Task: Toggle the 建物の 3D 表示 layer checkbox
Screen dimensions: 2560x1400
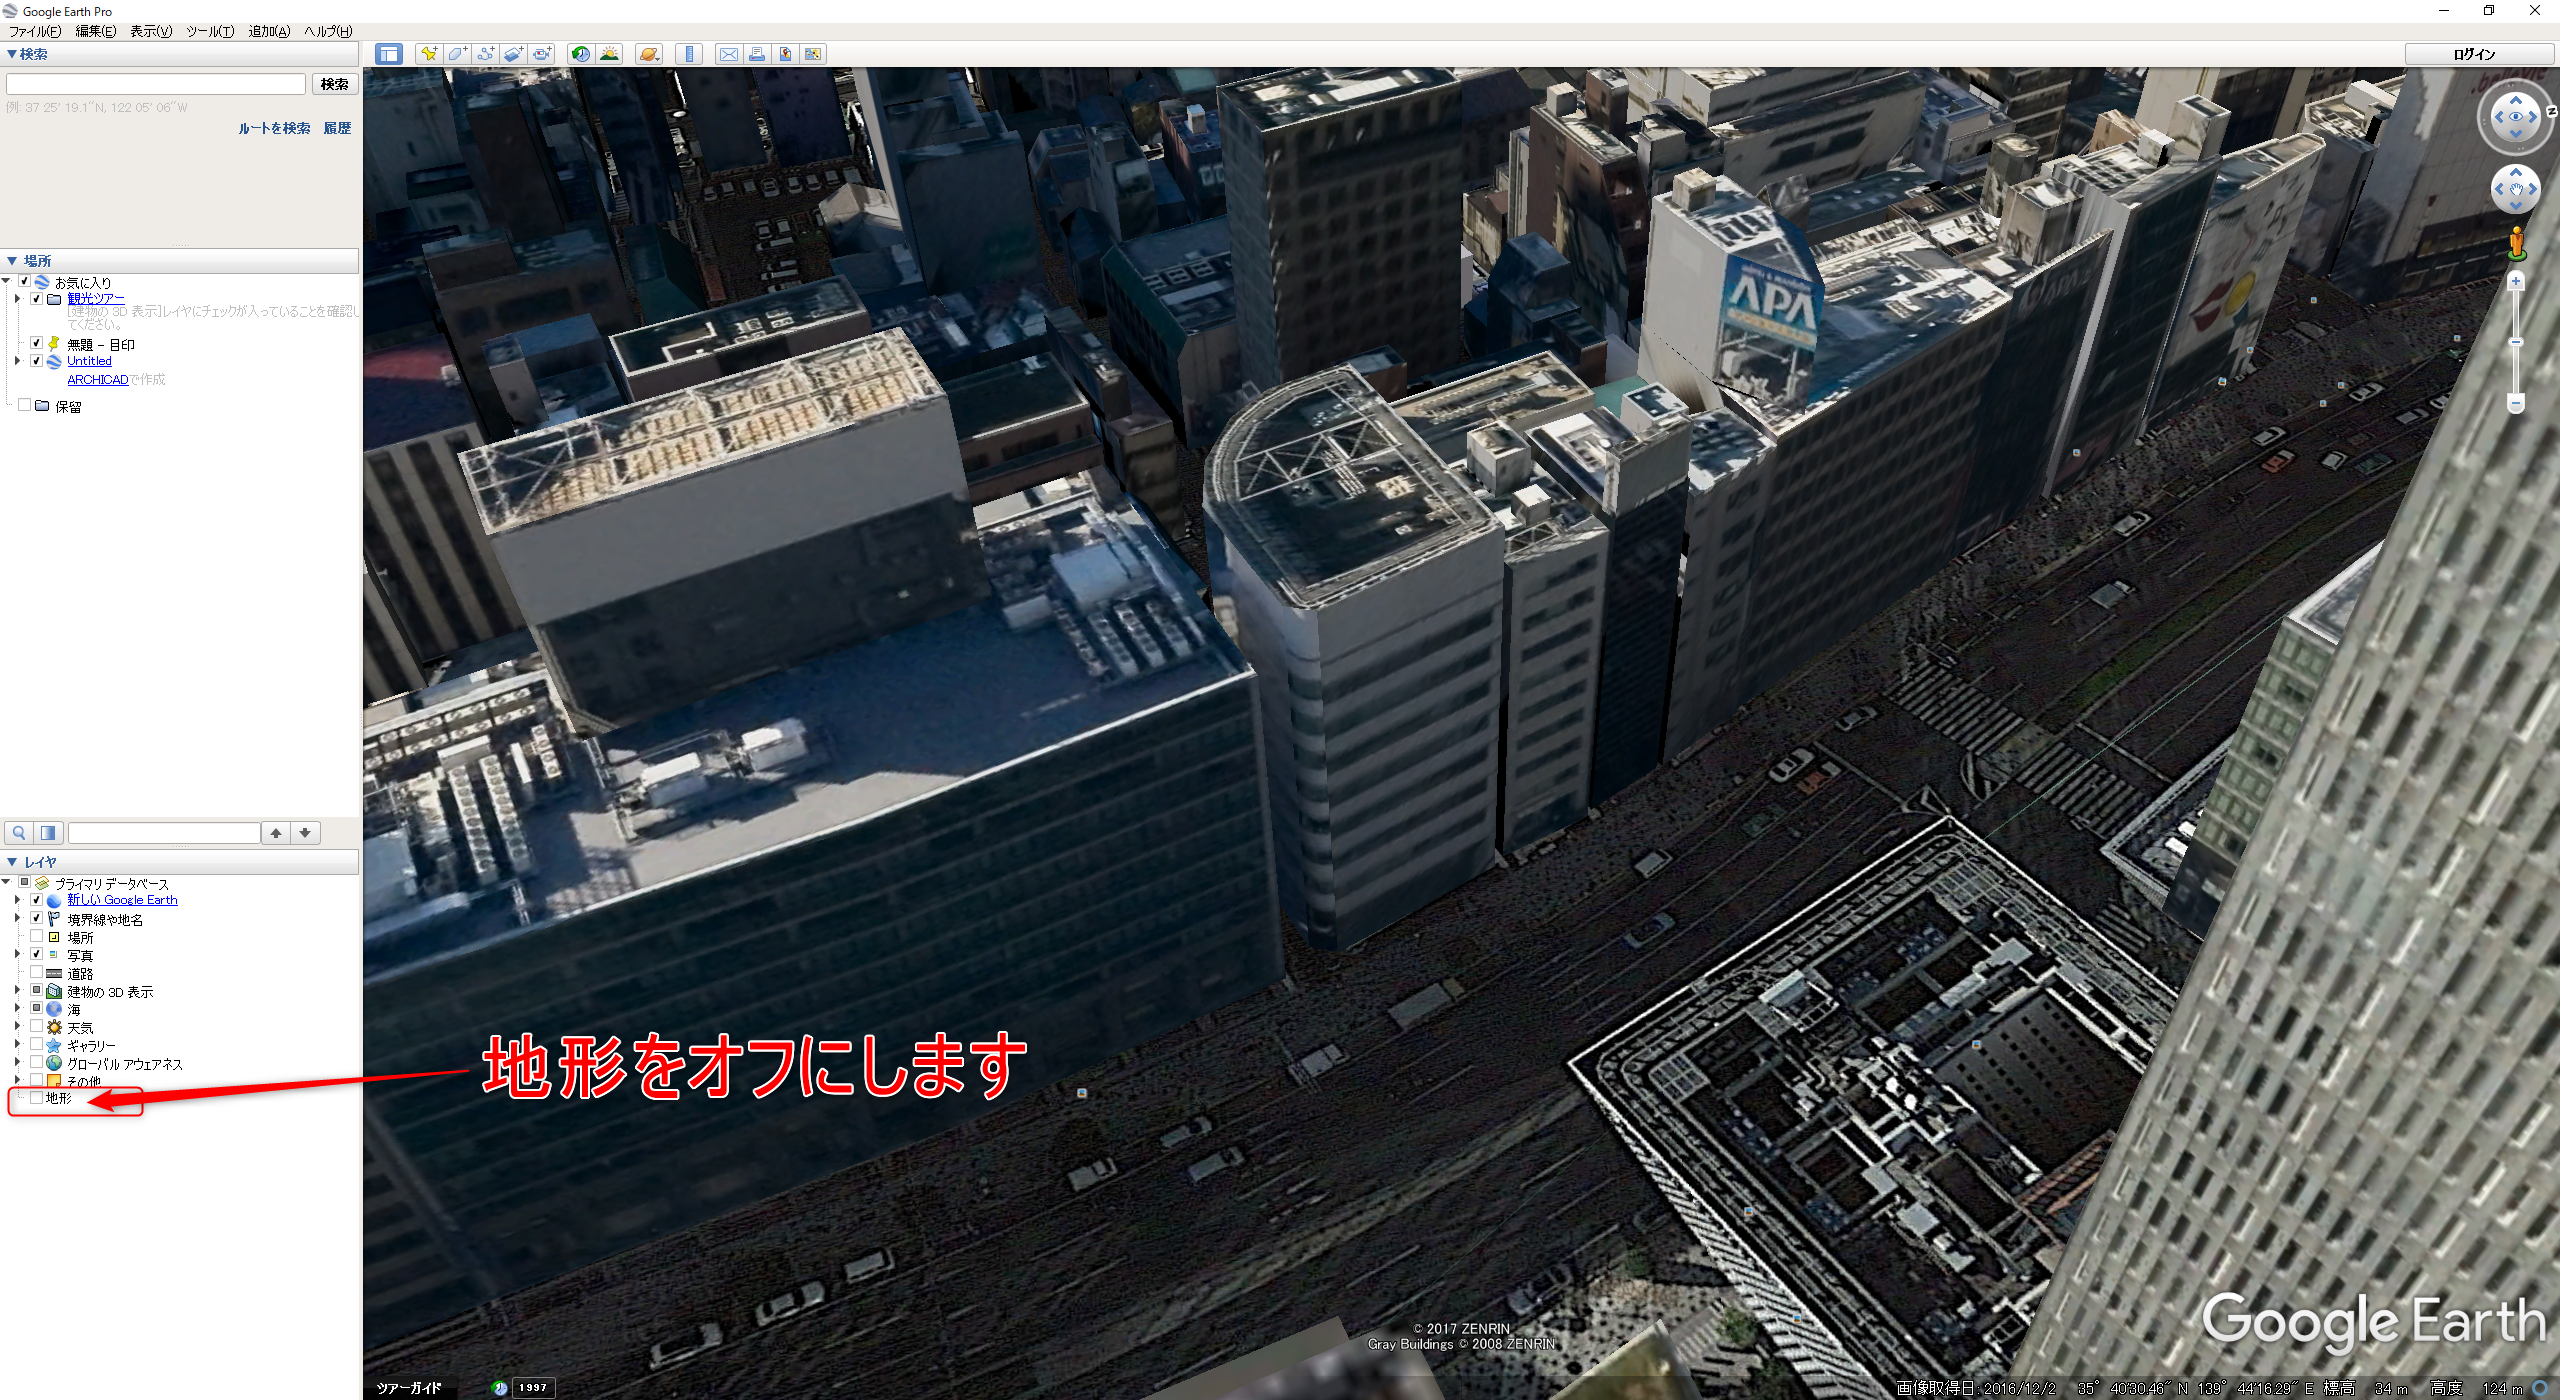Action: click(x=37, y=990)
